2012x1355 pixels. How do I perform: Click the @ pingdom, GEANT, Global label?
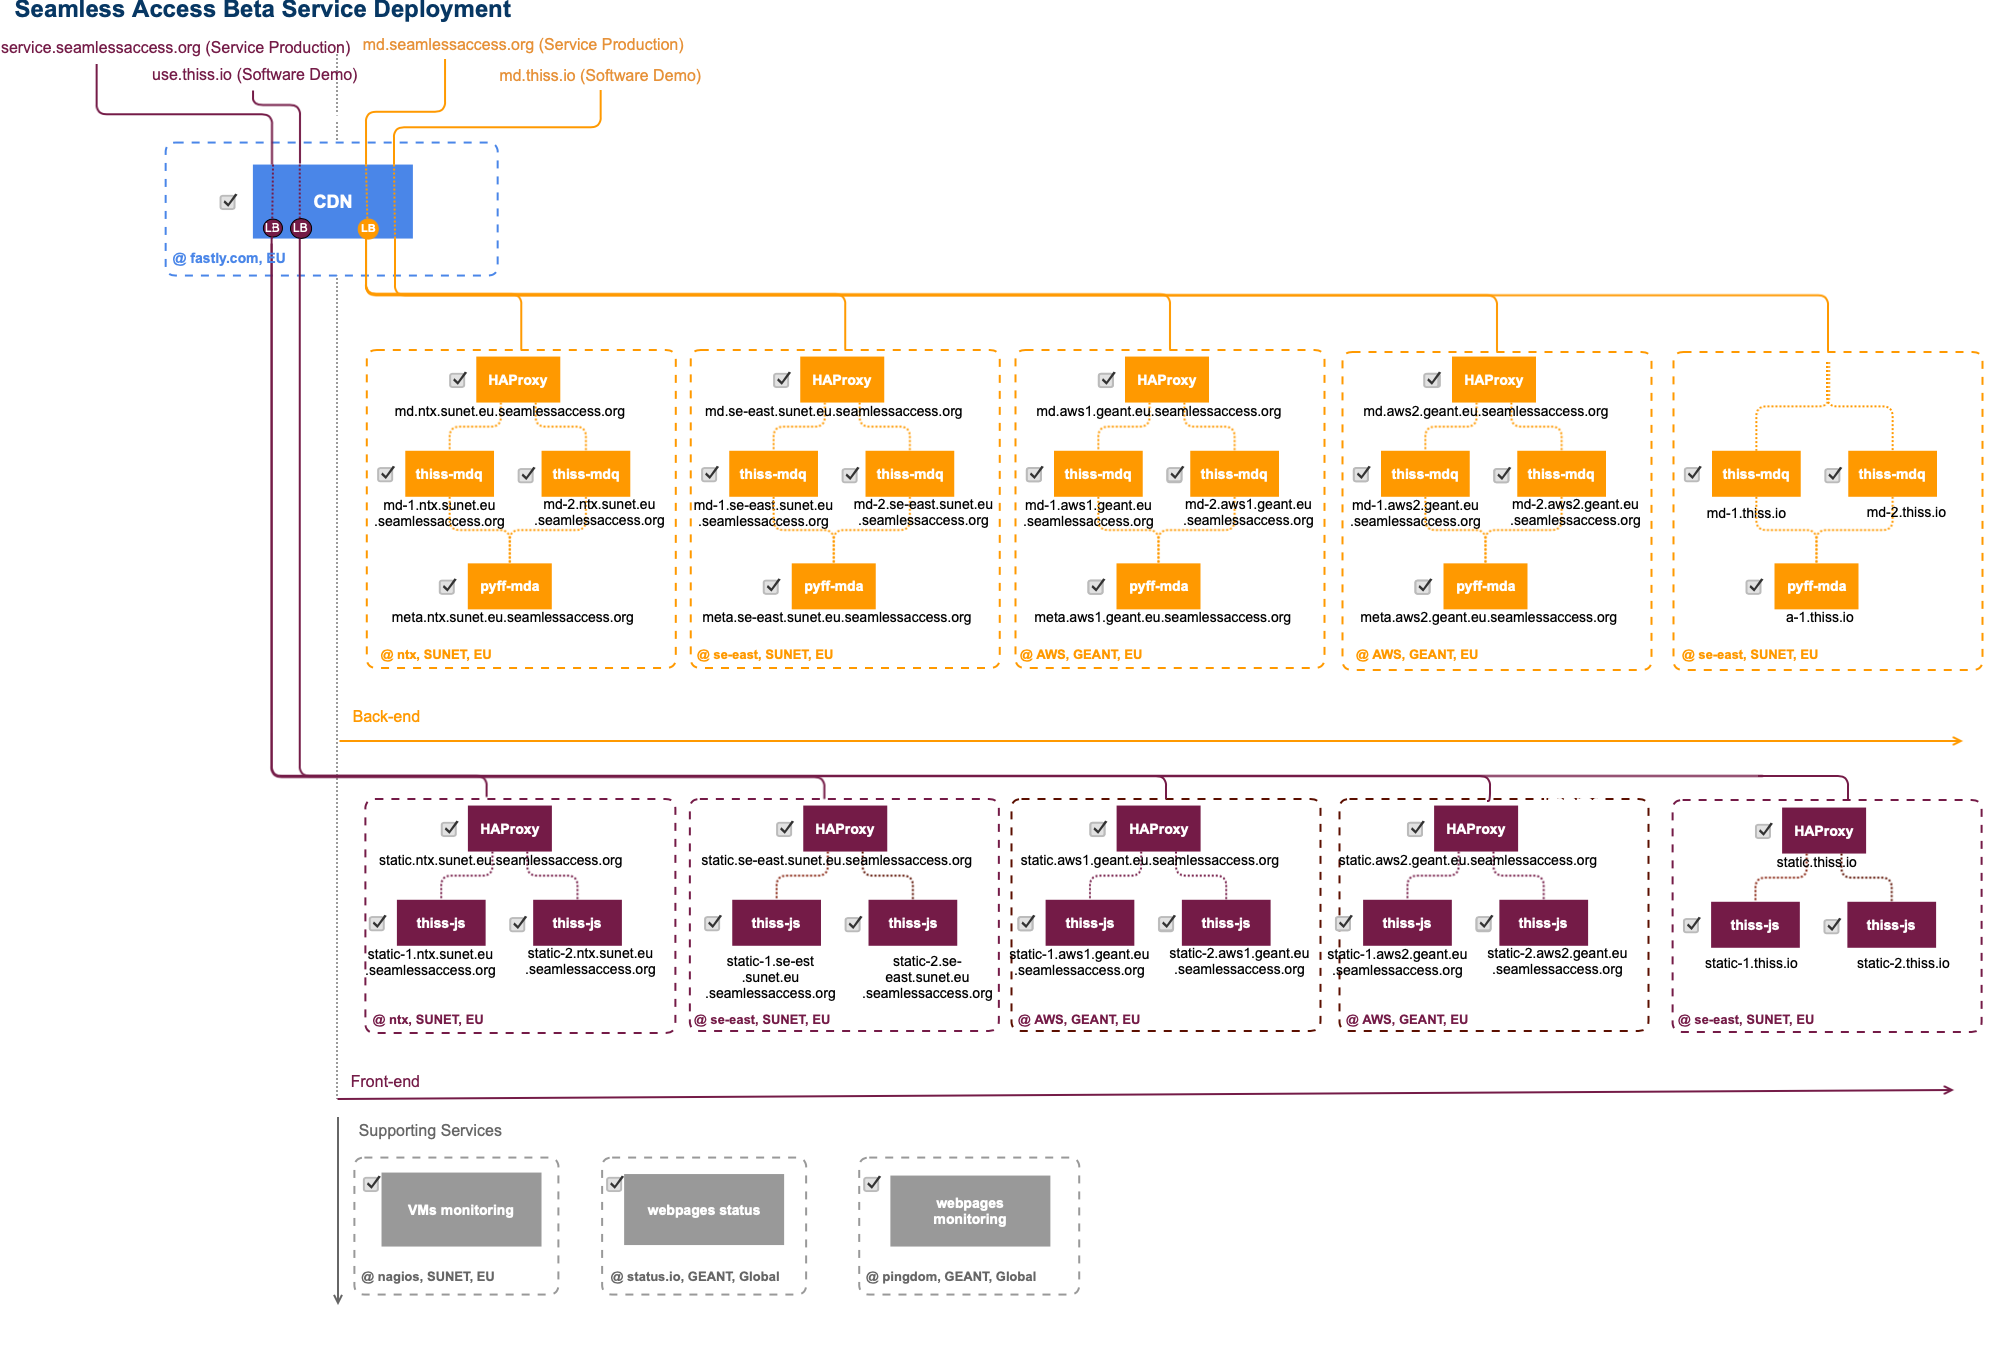tap(951, 1277)
